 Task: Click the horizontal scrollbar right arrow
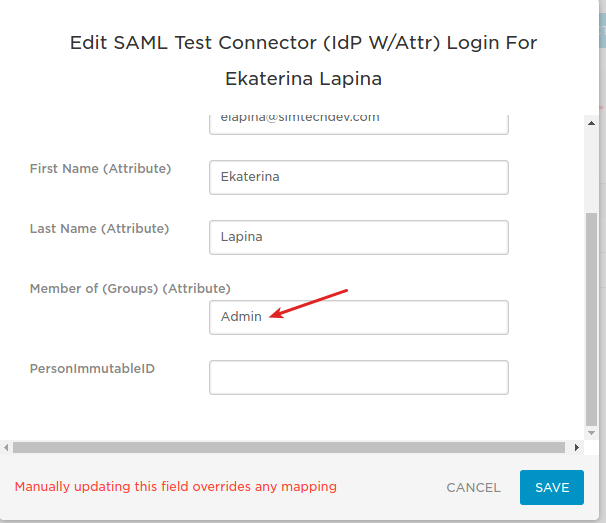coord(577,448)
